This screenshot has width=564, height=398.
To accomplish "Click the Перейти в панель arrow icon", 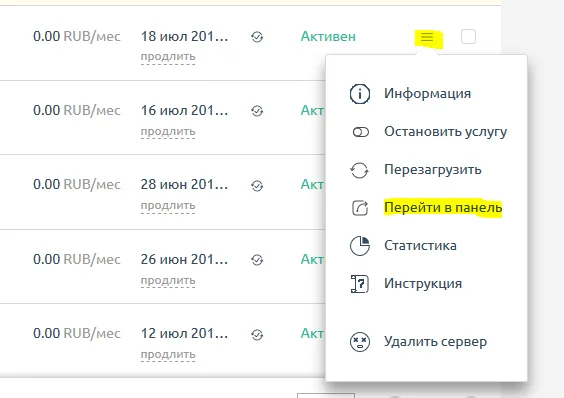I will [x=360, y=208].
